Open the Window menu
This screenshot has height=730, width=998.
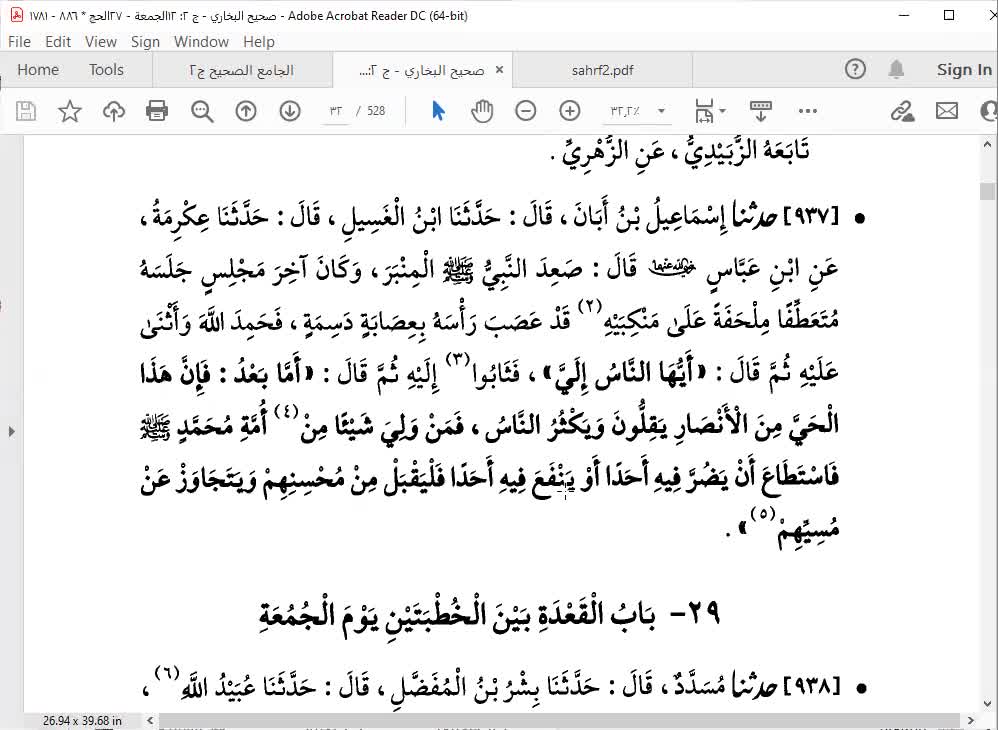coord(201,41)
